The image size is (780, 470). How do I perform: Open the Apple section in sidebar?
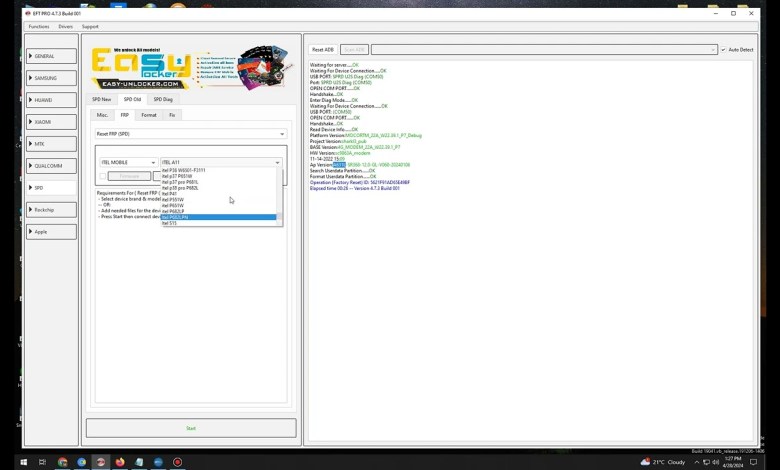[51, 232]
